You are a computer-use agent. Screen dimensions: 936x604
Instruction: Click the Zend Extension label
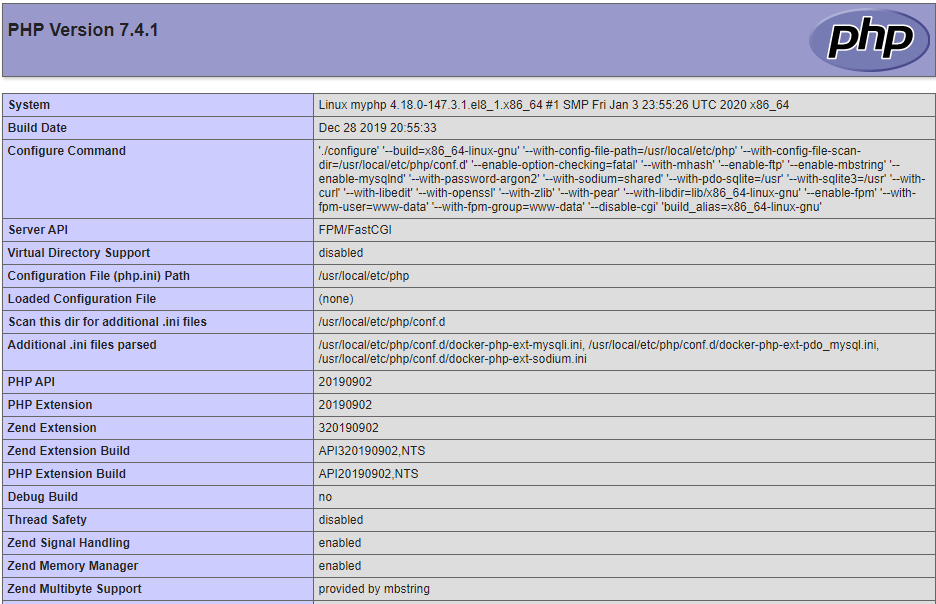coord(52,428)
